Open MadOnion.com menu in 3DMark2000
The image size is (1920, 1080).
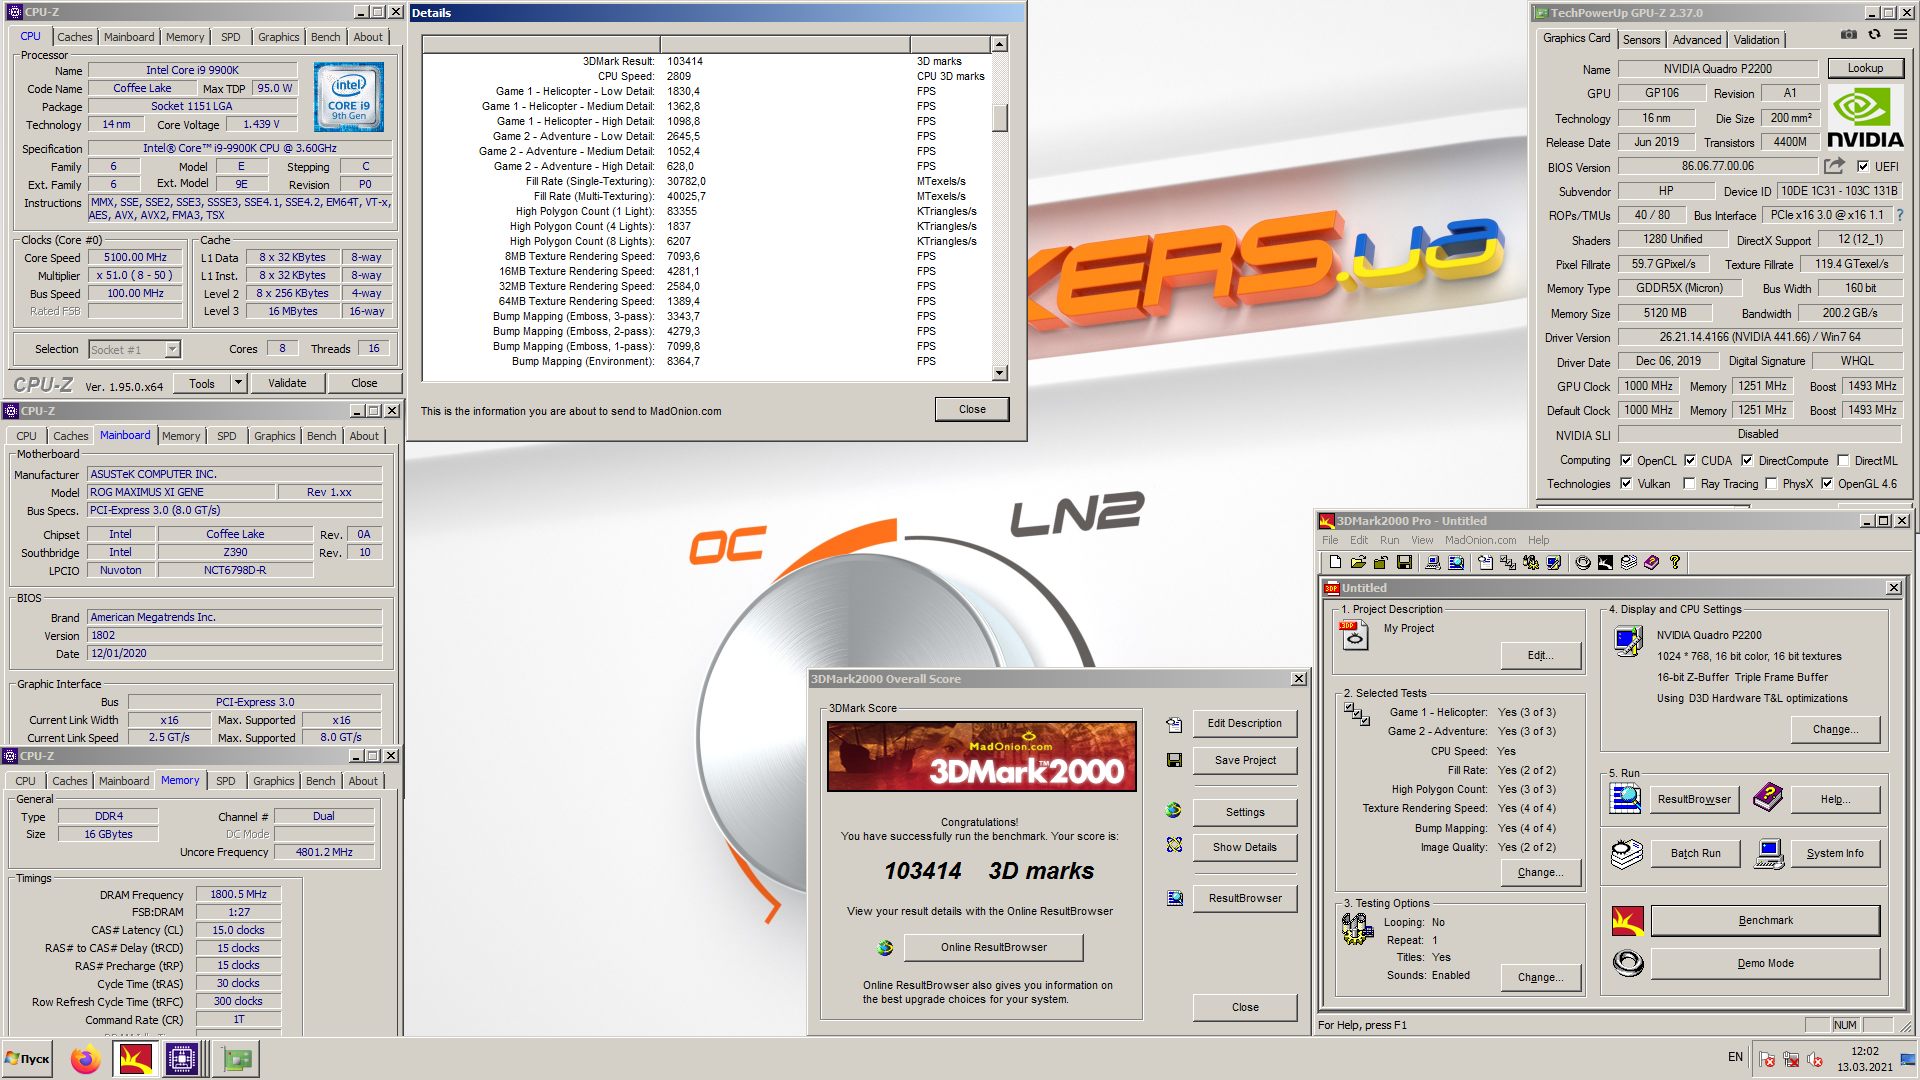pyautogui.click(x=1480, y=540)
